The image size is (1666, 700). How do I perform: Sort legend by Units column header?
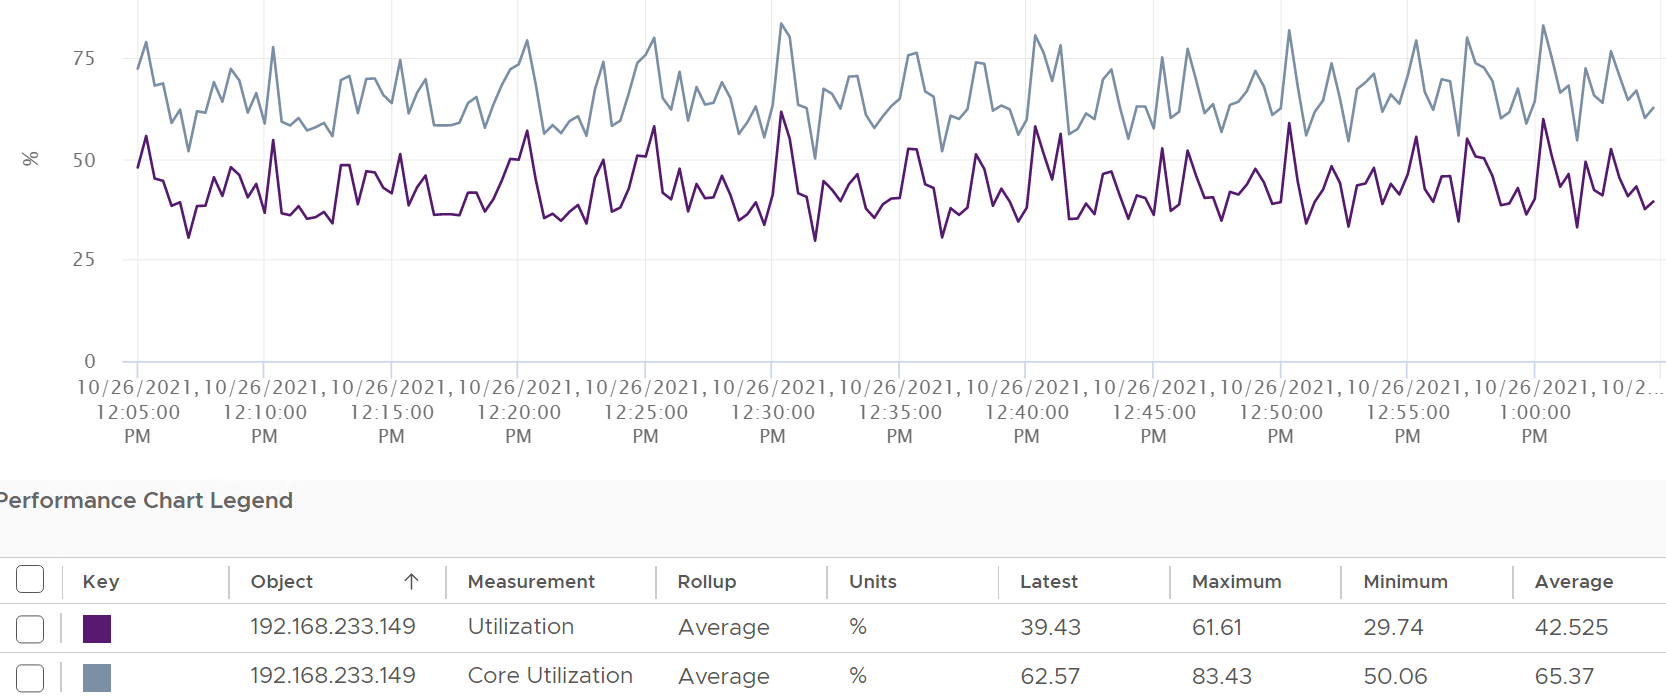(x=873, y=581)
